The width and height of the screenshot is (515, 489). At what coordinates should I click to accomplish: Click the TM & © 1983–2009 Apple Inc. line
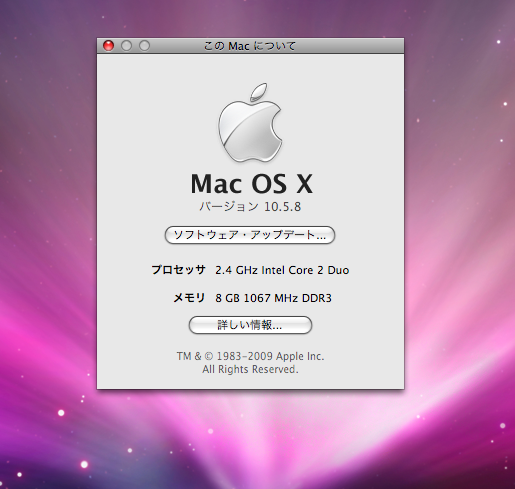[x=250, y=356]
